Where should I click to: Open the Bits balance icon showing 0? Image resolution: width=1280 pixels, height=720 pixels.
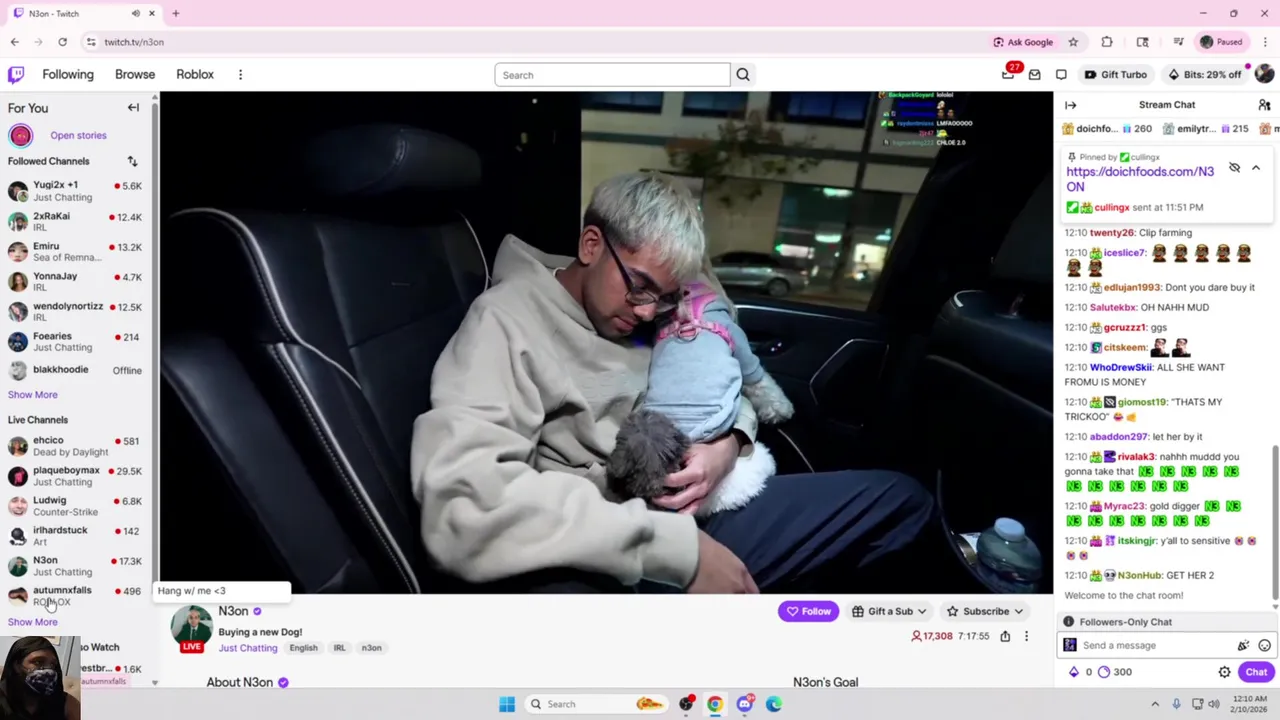coord(1081,672)
